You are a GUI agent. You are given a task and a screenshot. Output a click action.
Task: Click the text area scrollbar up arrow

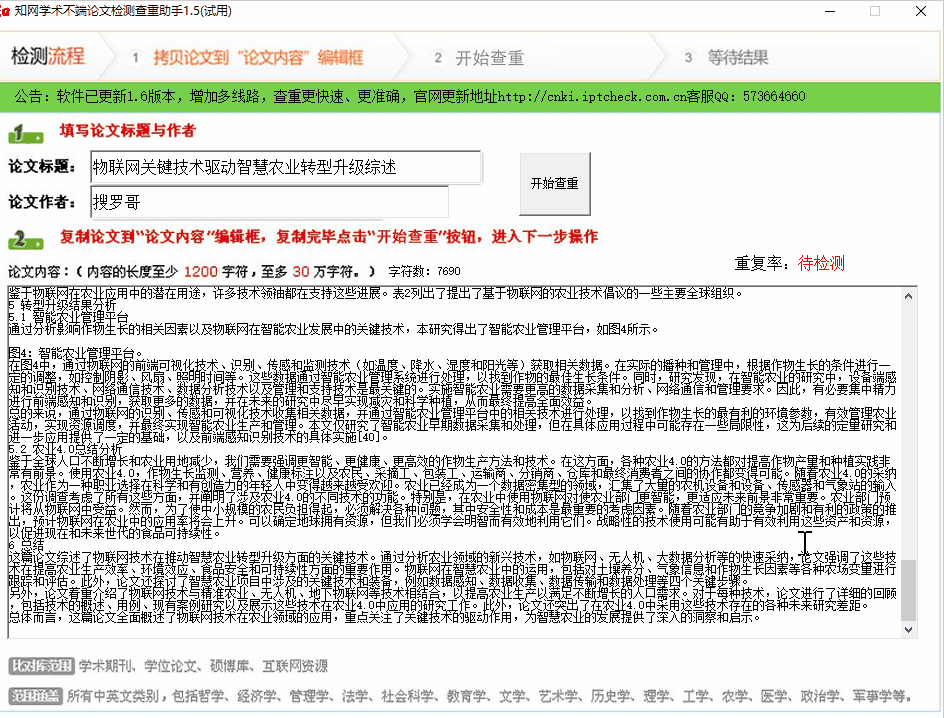tap(908, 296)
